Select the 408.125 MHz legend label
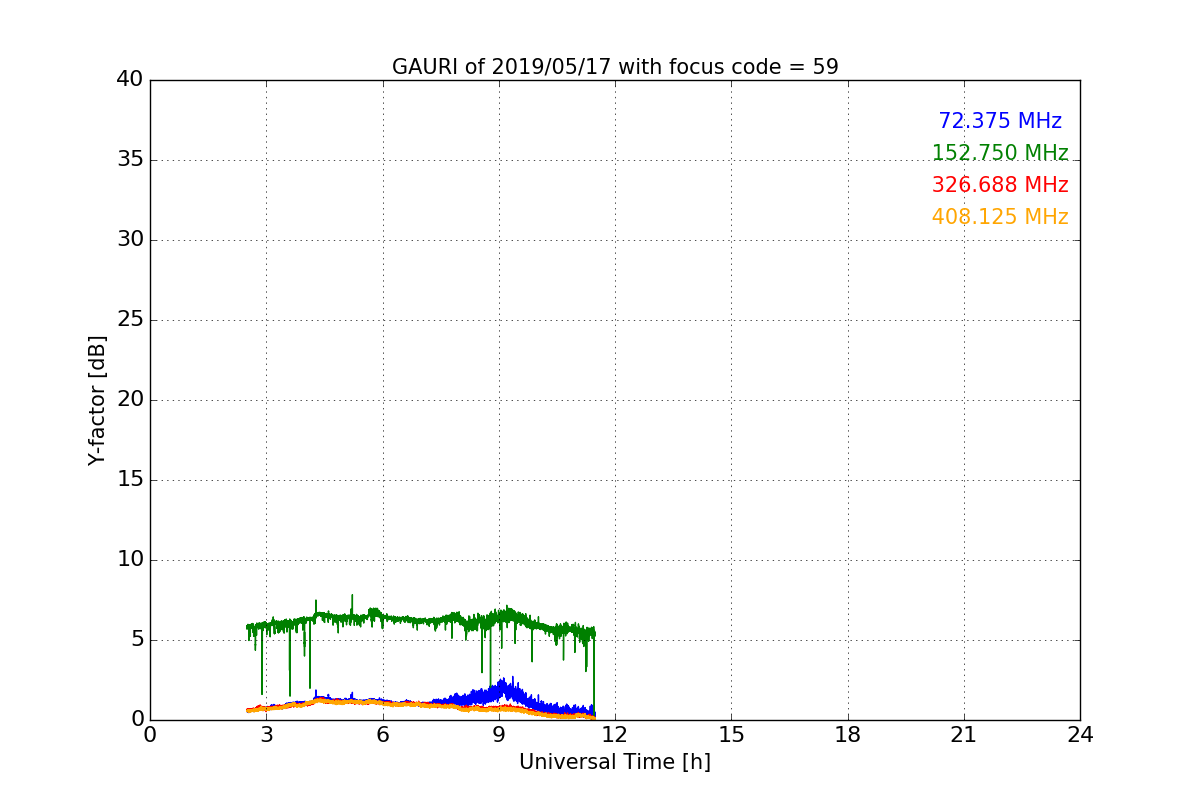This screenshot has width=1200, height=800. tap(1000, 217)
